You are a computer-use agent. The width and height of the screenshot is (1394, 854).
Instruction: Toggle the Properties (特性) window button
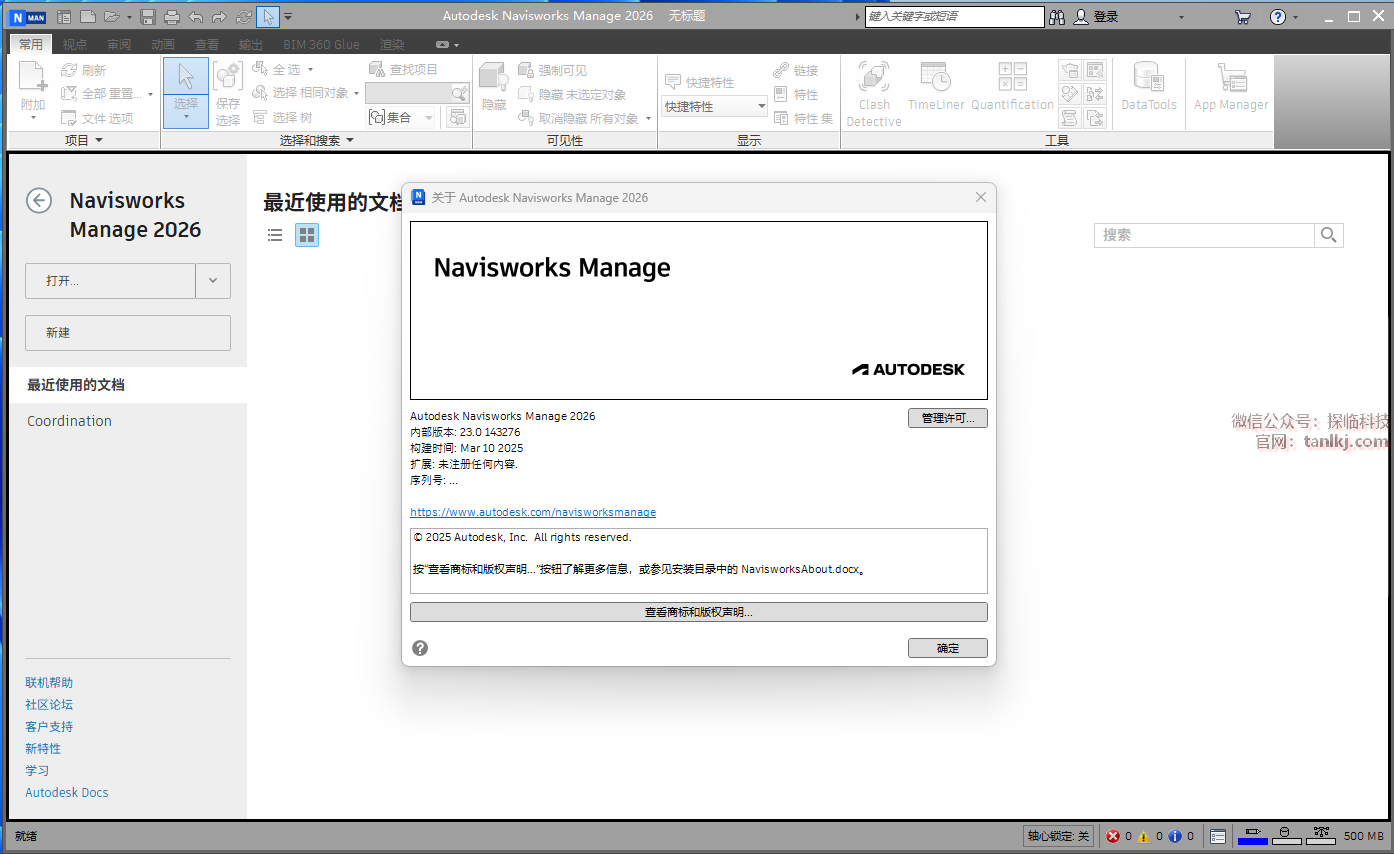(x=796, y=94)
